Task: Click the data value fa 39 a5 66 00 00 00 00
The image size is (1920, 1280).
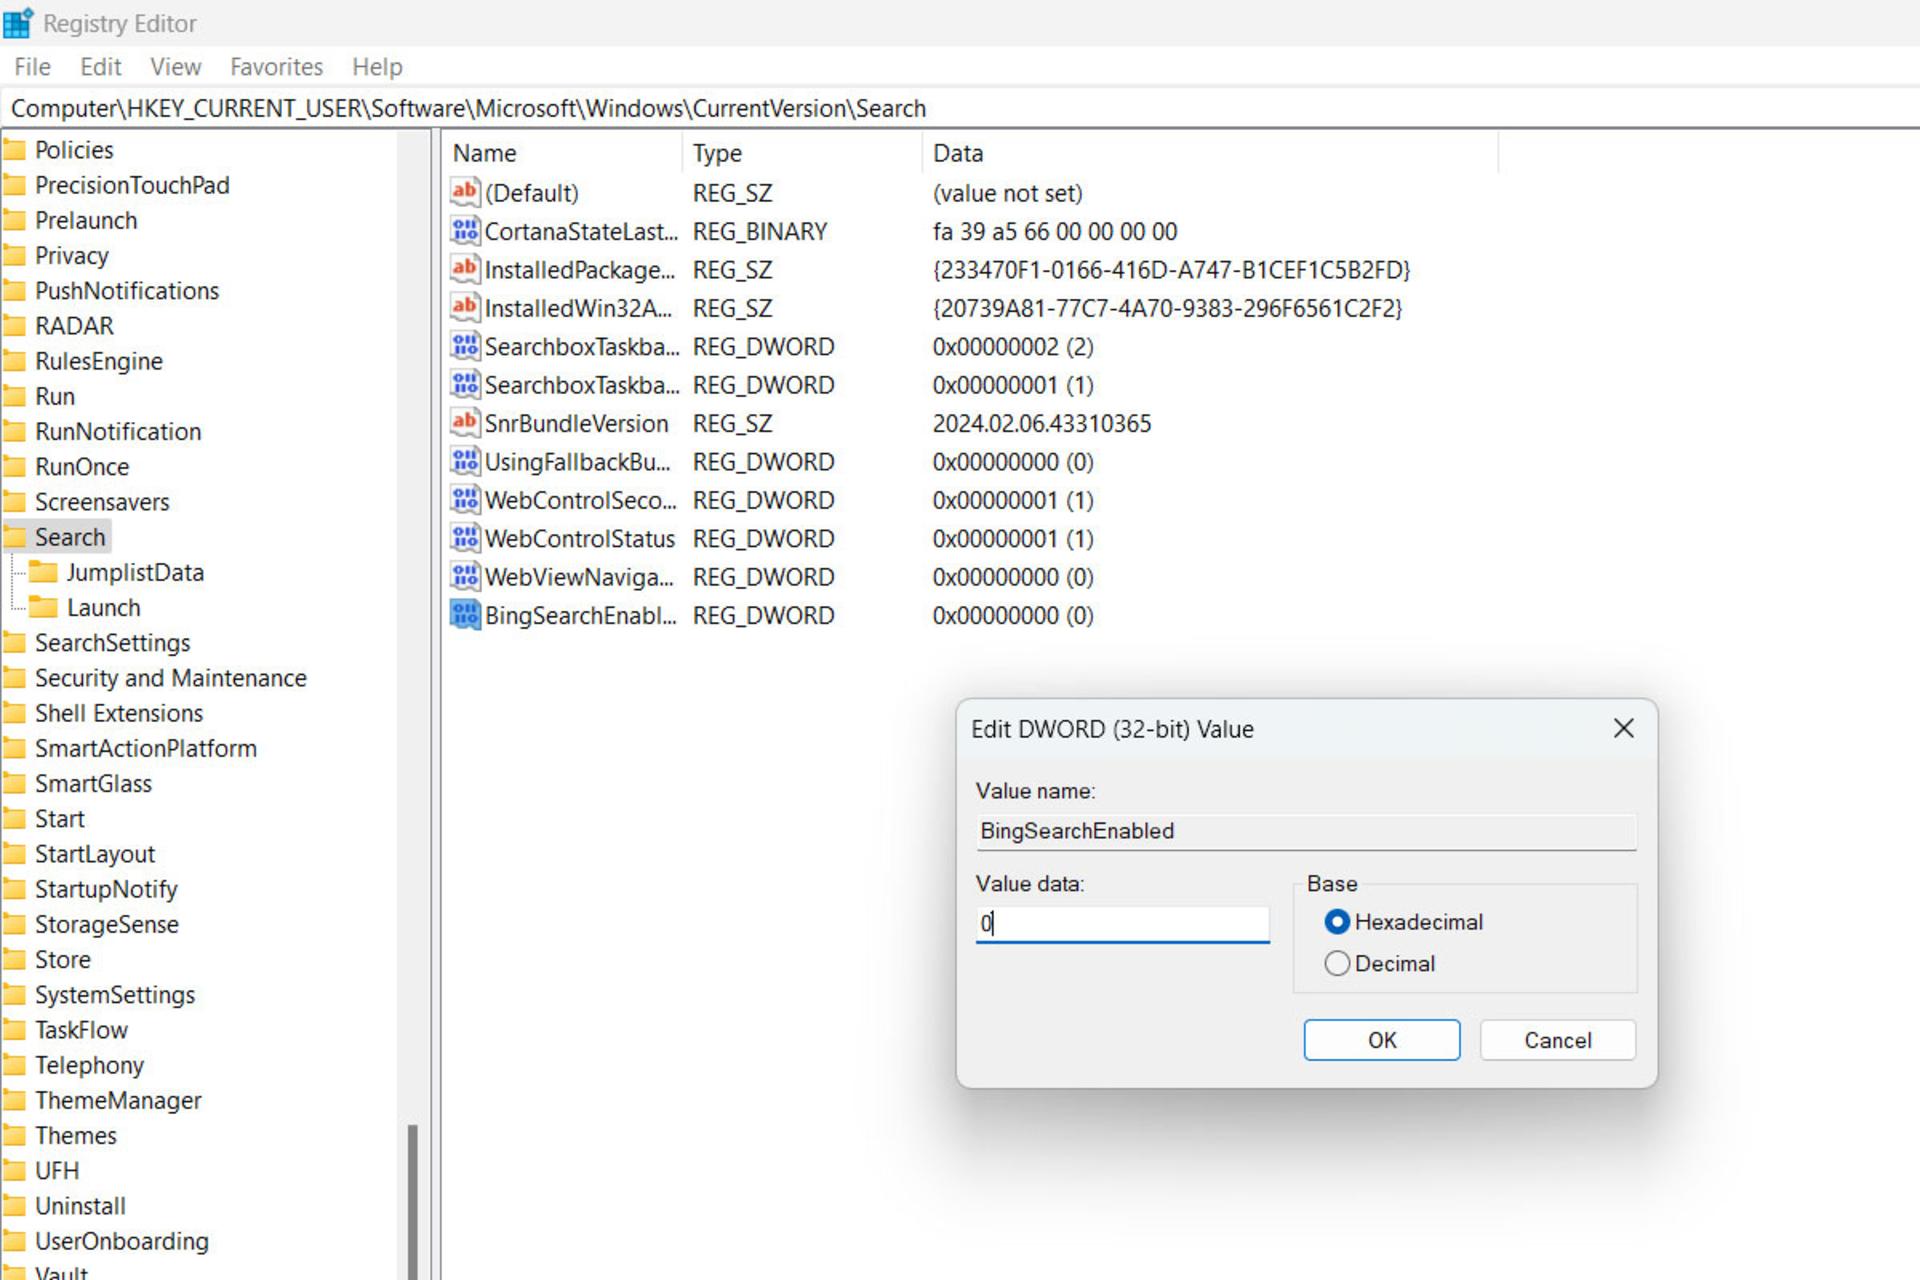Action: (x=1055, y=232)
